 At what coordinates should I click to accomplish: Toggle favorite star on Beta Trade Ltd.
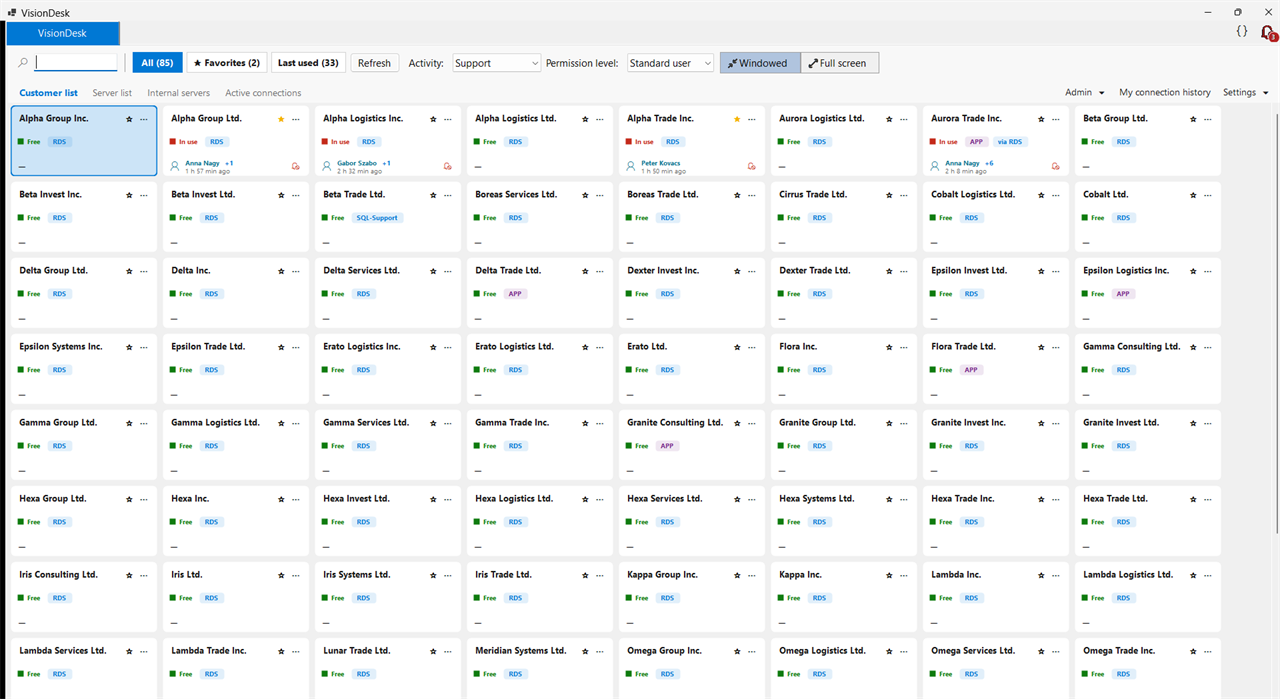(433, 195)
